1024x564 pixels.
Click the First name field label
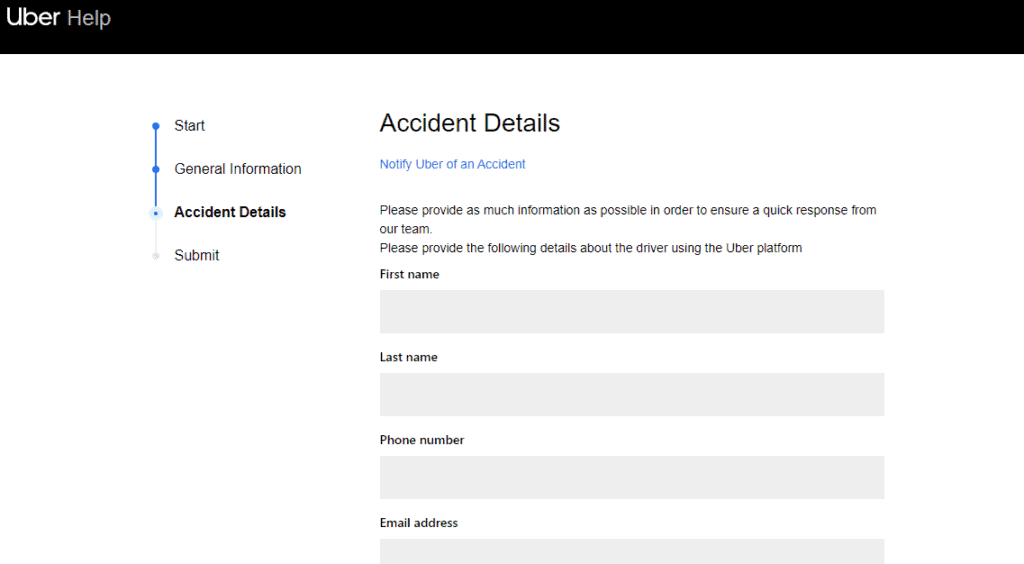coord(409,274)
